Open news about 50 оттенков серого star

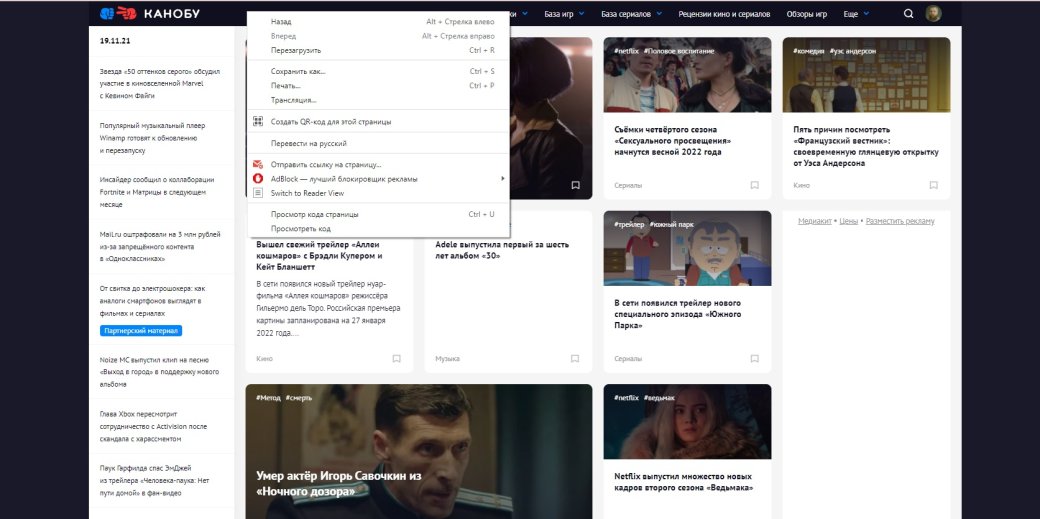click(160, 84)
